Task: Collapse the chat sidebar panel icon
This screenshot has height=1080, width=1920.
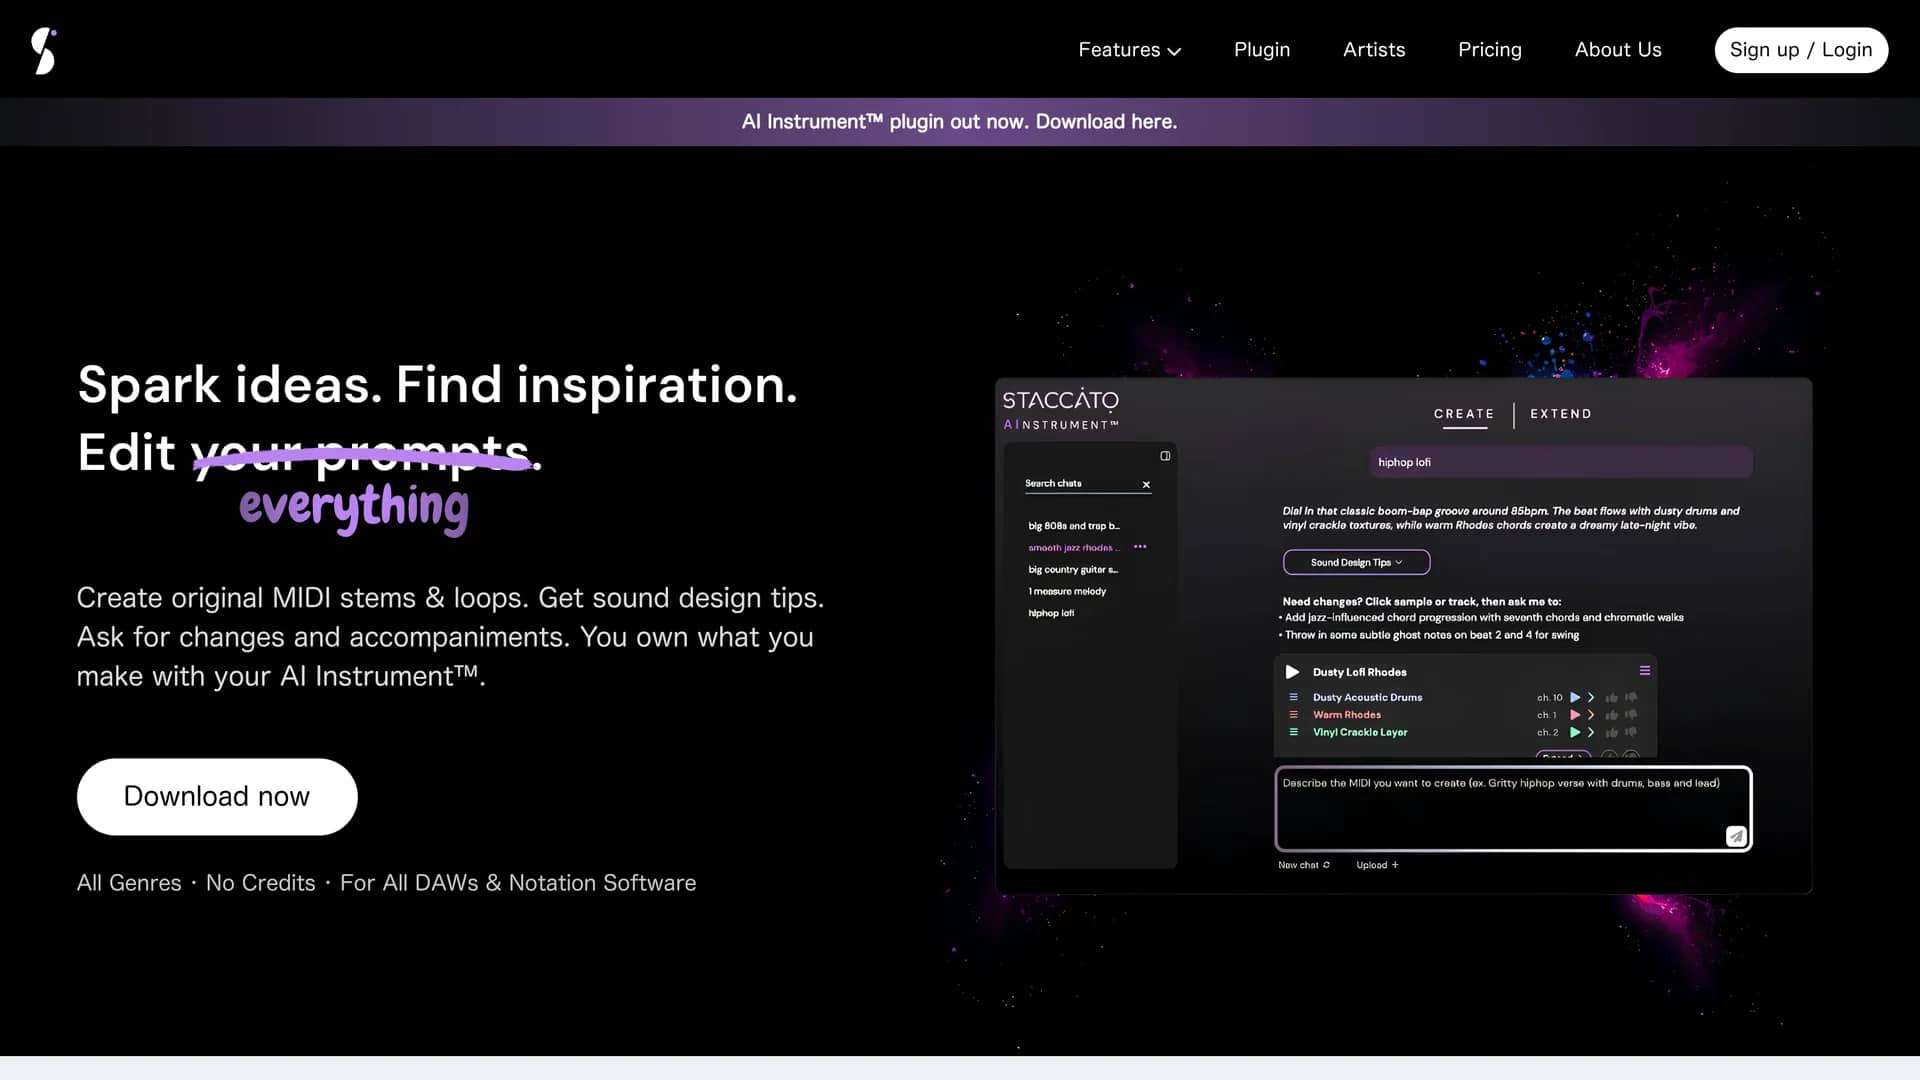Action: click(x=1165, y=456)
